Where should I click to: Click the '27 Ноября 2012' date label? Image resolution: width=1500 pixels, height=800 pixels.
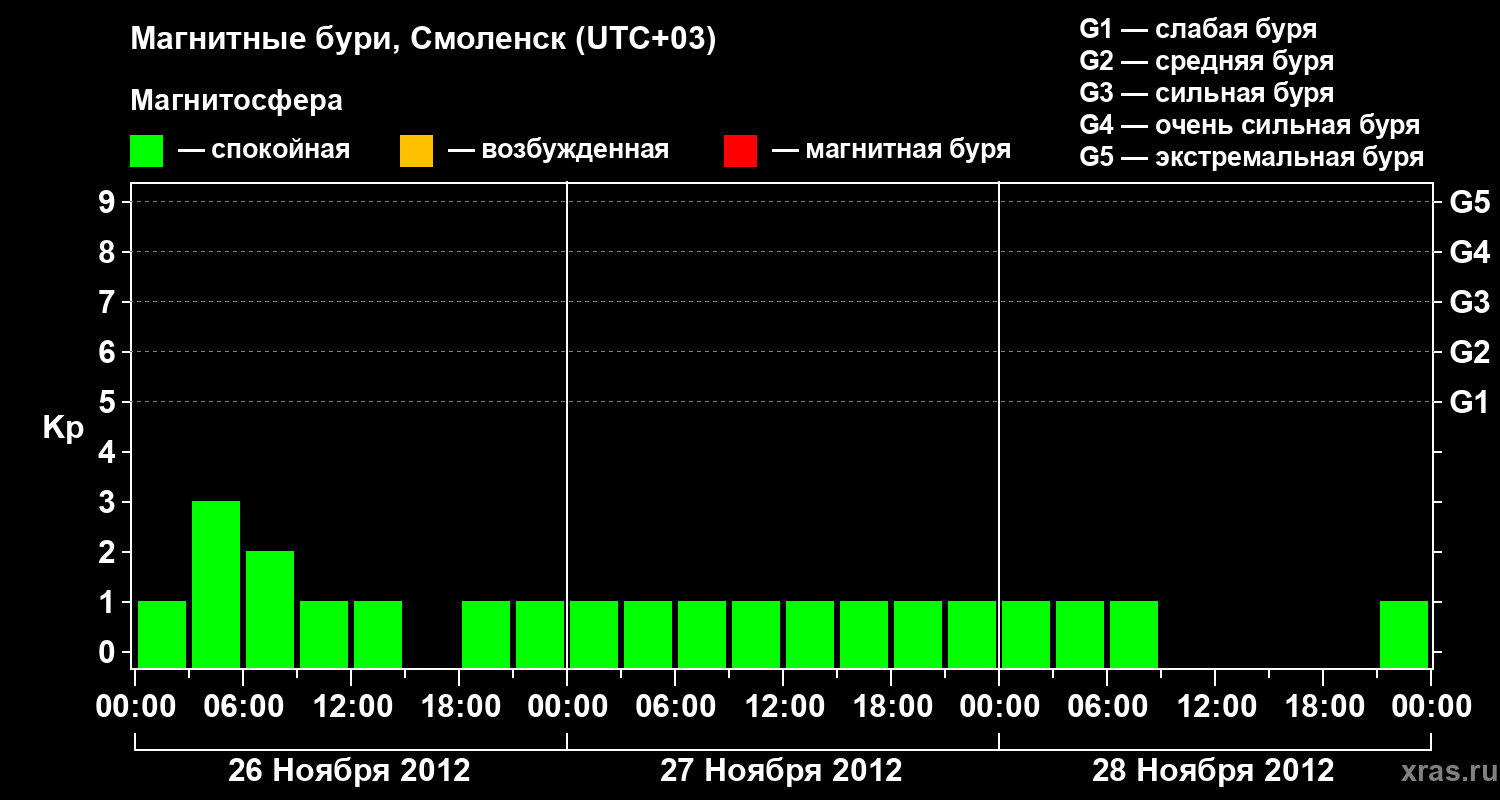pos(781,770)
